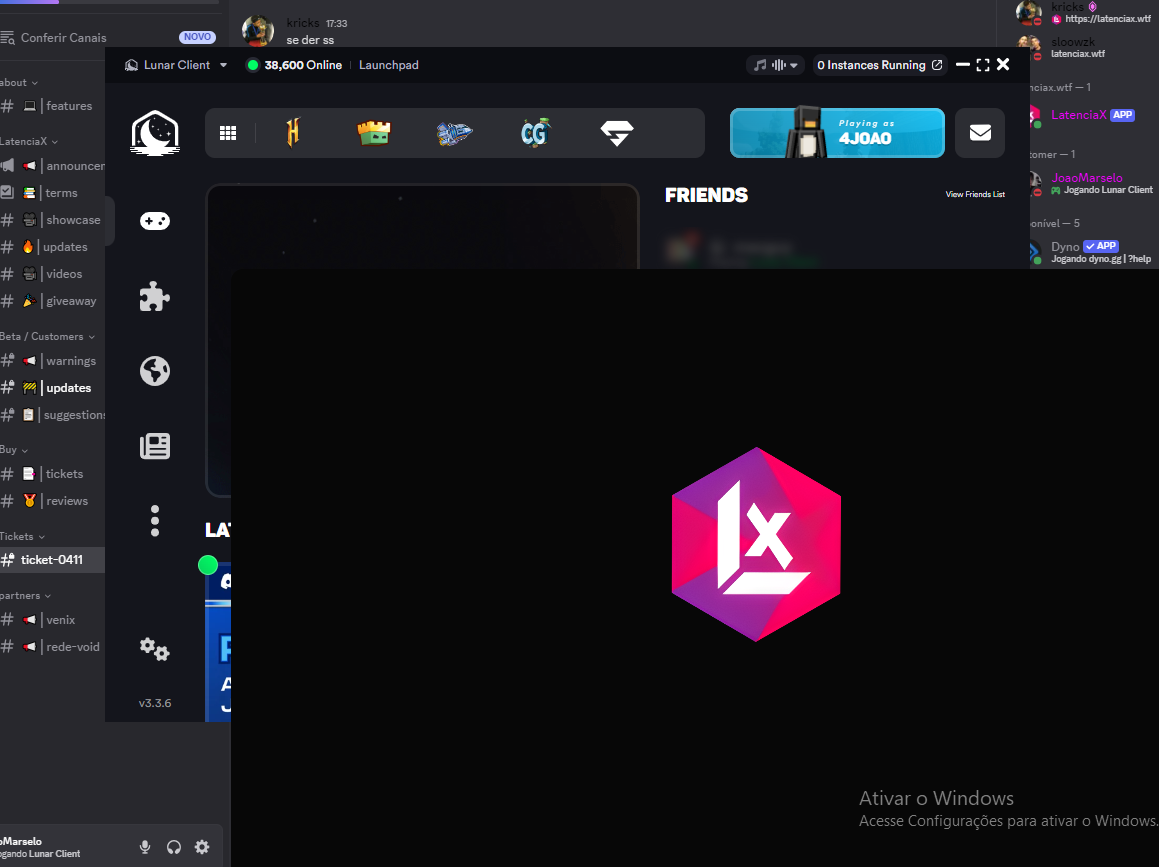Click the Lunar Client moon logo
This screenshot has width=1159, height=867.
pos(155,133)
